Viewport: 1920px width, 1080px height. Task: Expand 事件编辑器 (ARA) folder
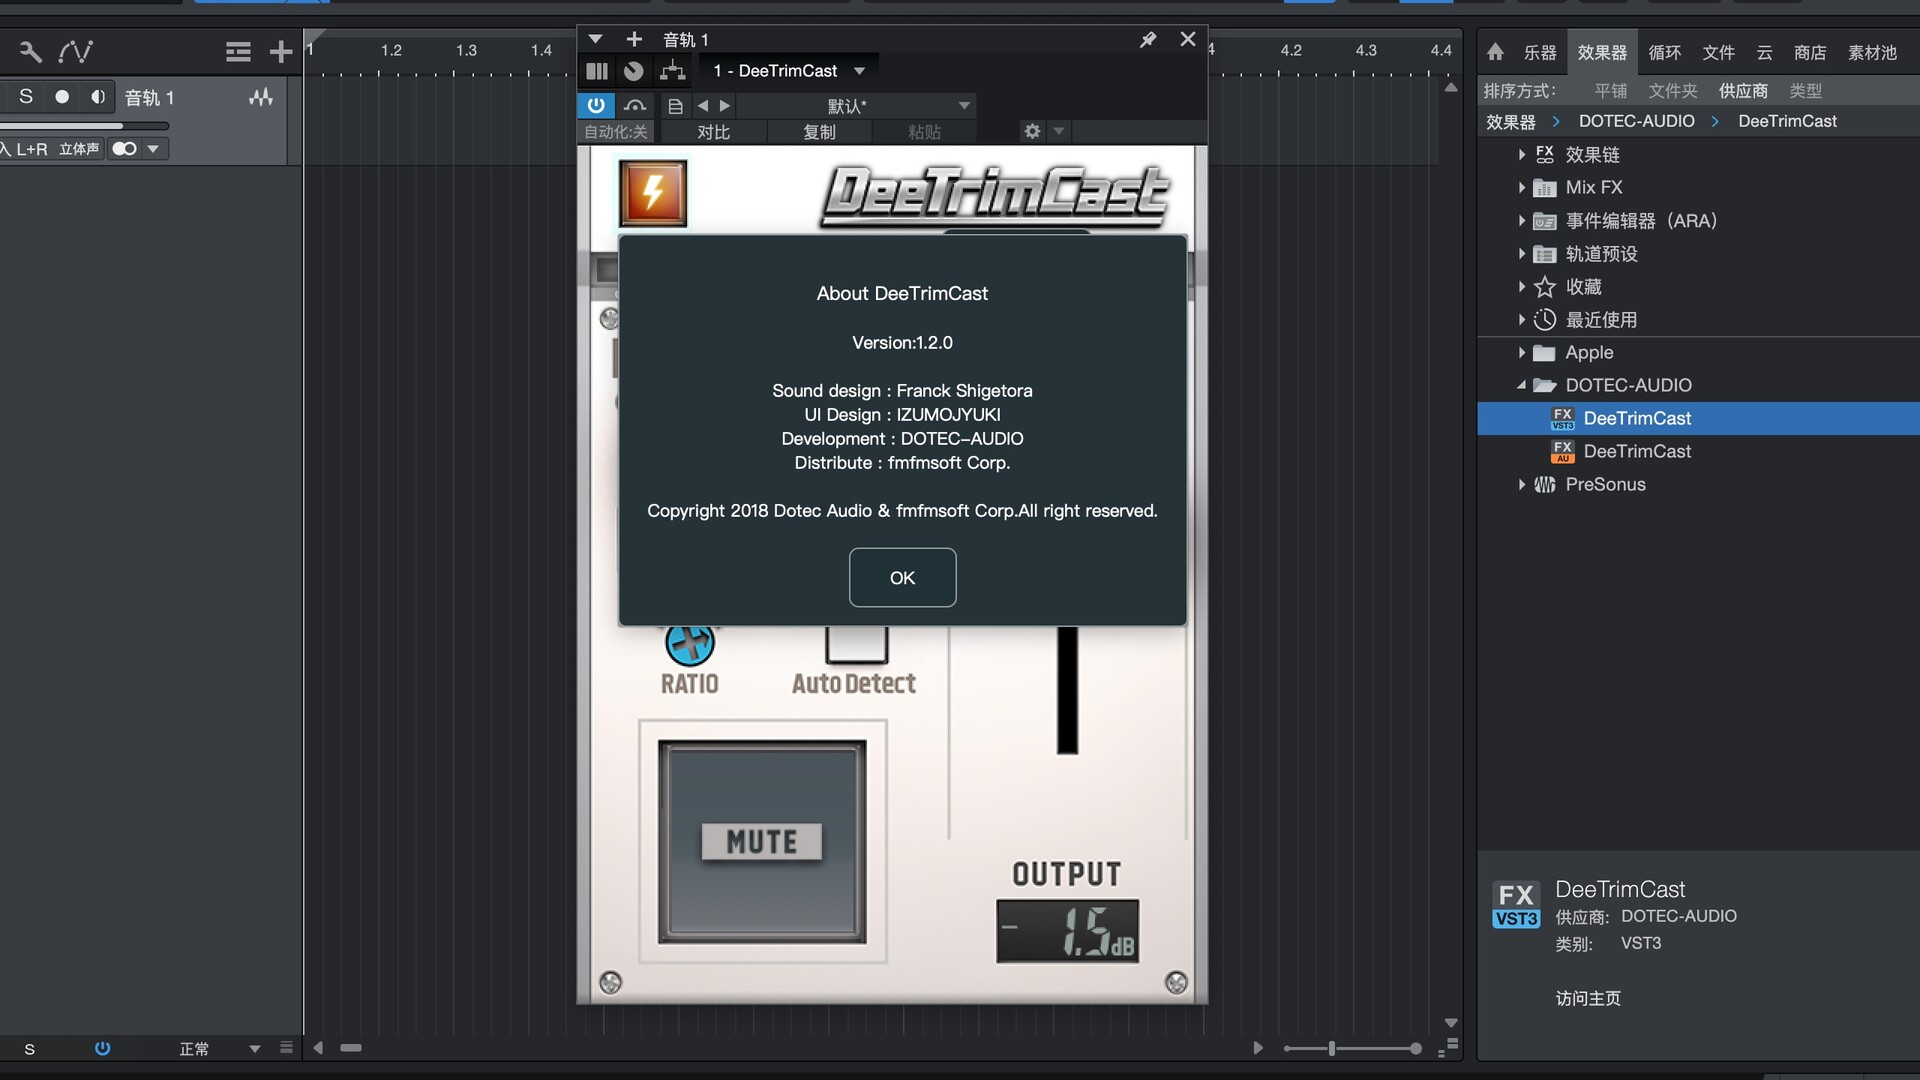click(x=1521, y=221)
